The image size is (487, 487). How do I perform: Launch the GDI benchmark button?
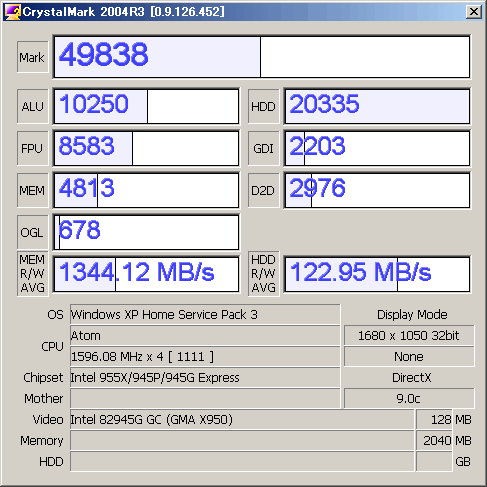263,148
